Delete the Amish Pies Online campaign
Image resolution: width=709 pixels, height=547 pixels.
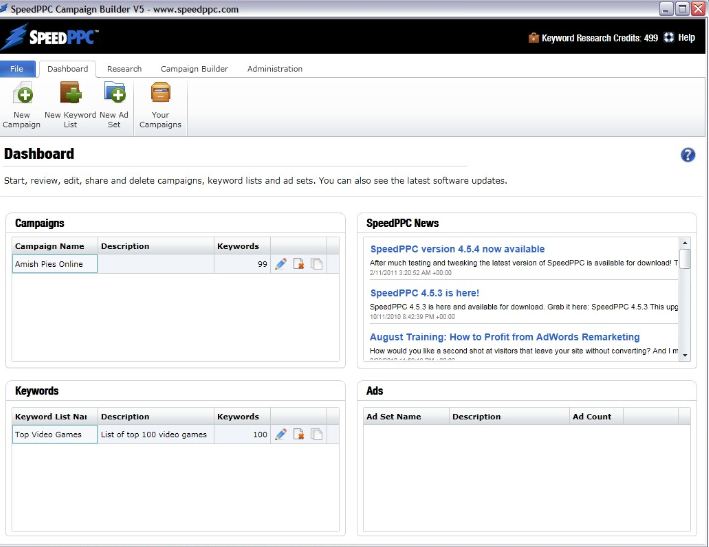(298, 264)
